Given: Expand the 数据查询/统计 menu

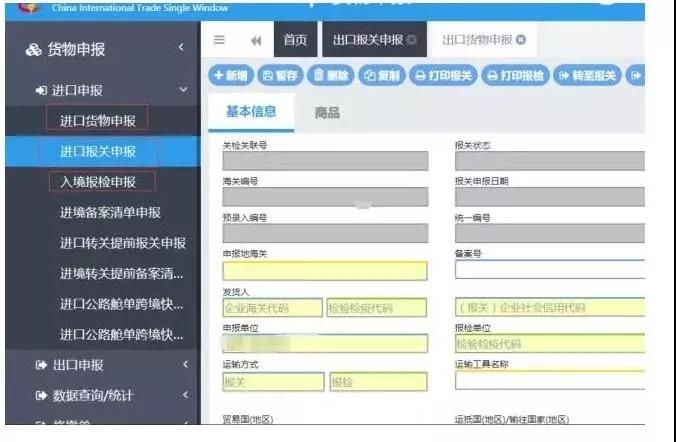Looking at the screenshot, I should tap(184, 395).
